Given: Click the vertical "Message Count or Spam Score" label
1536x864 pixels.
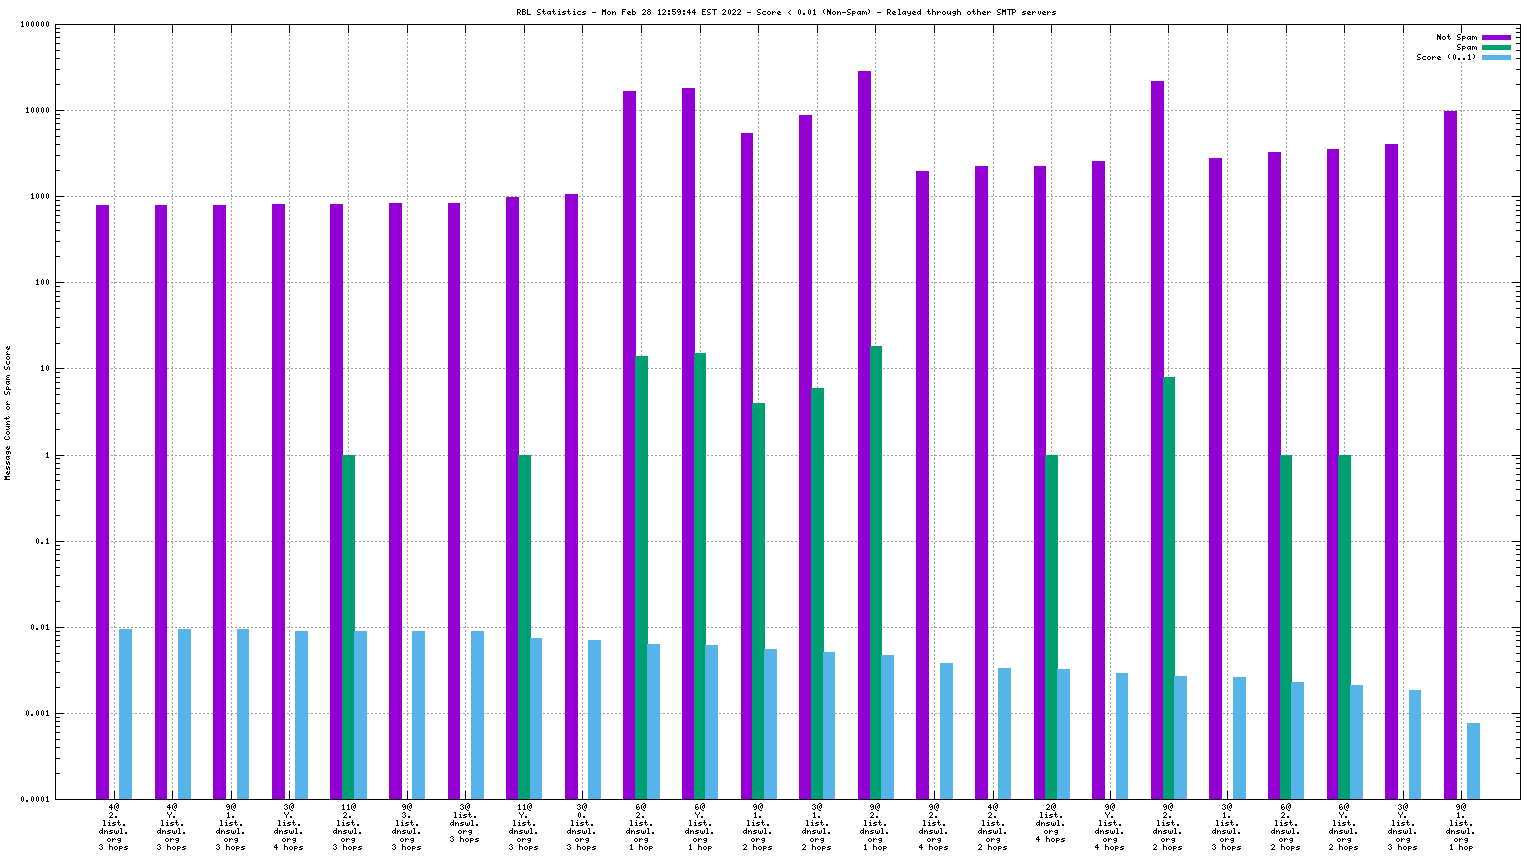Looking at the screenshot, I should coord(8,413).
